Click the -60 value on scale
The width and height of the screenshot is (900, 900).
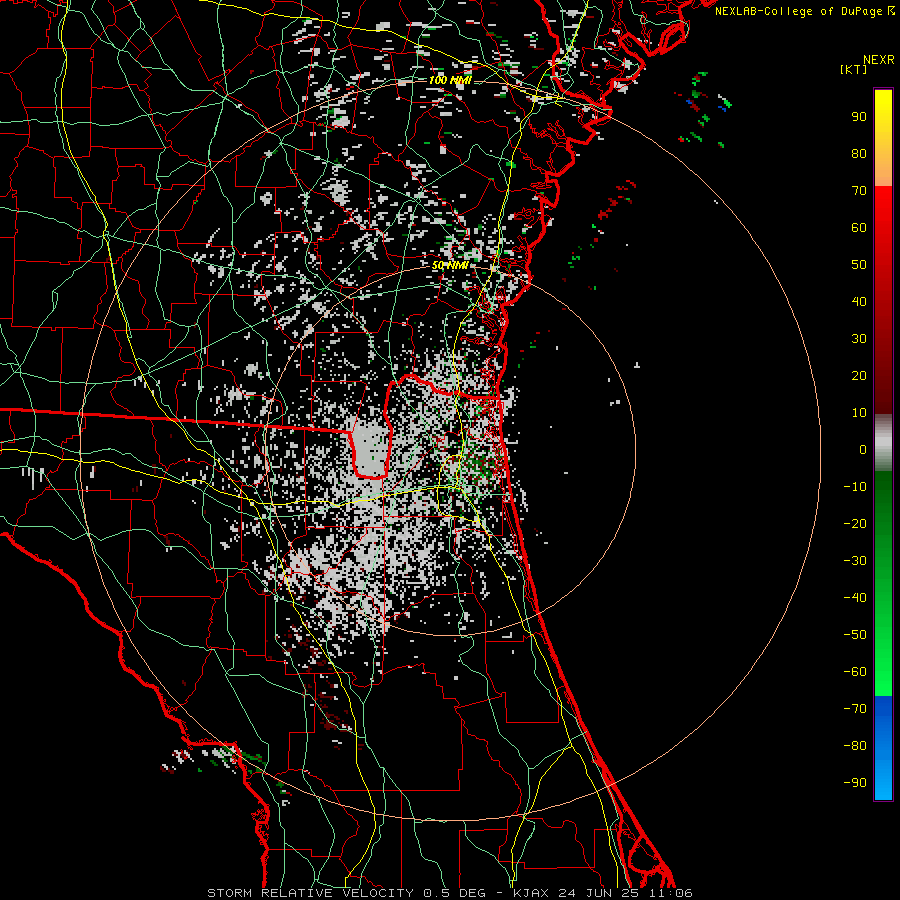(x=855, y=672)
